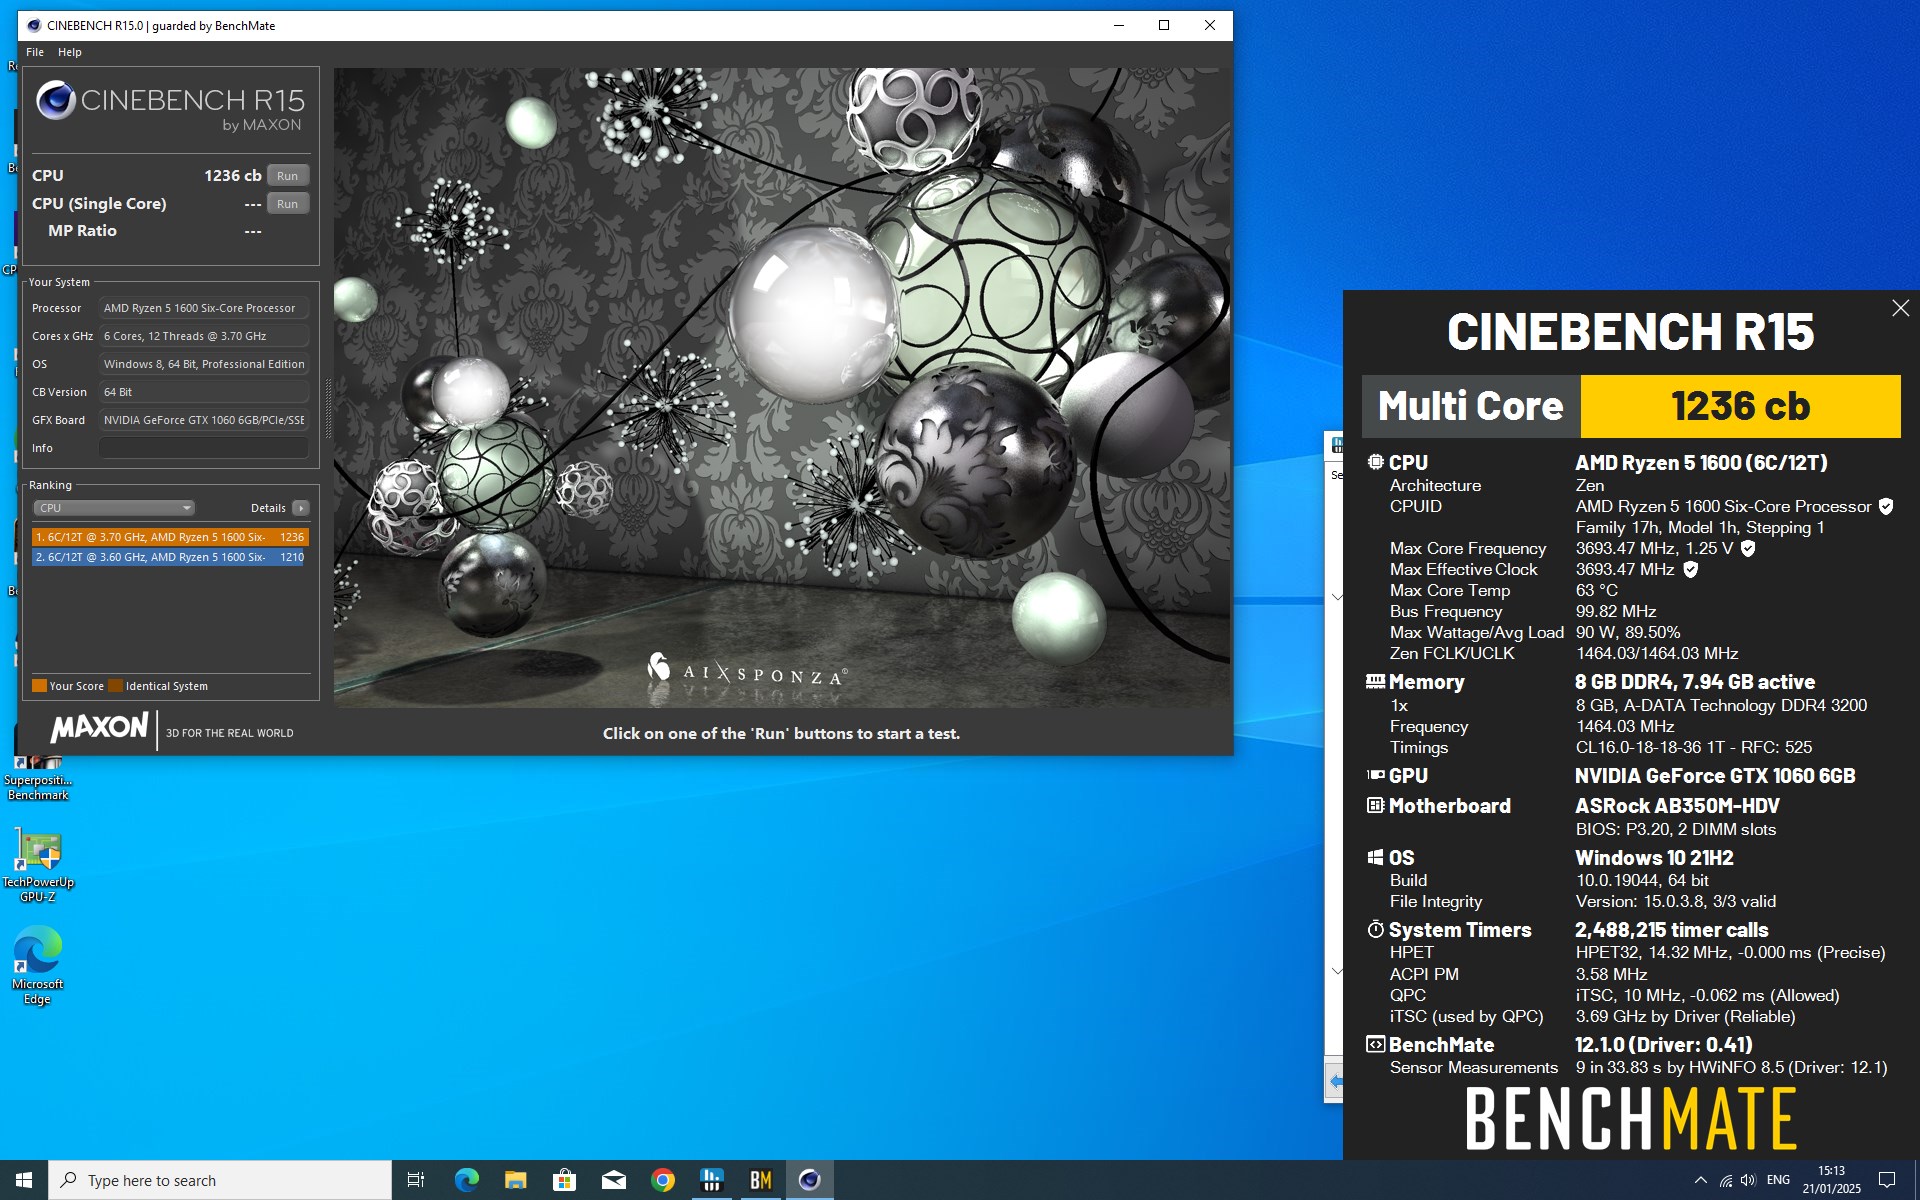Click the CB Version field
The height and width of the screenshot is (1200, 1920).
204,392
